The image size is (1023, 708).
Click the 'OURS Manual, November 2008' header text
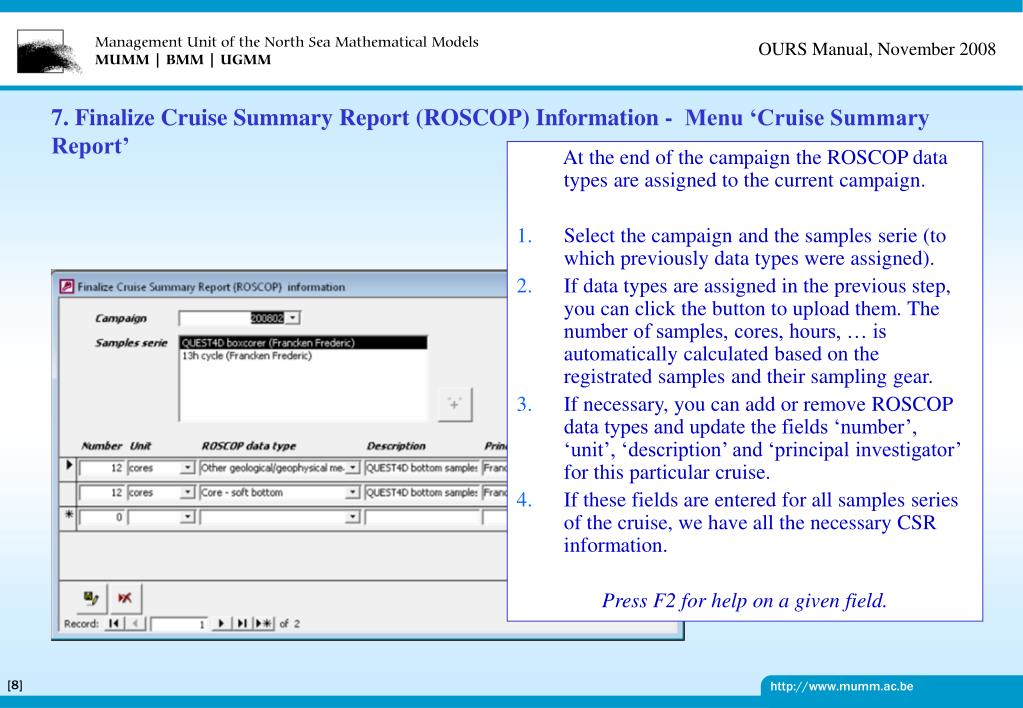877,49
